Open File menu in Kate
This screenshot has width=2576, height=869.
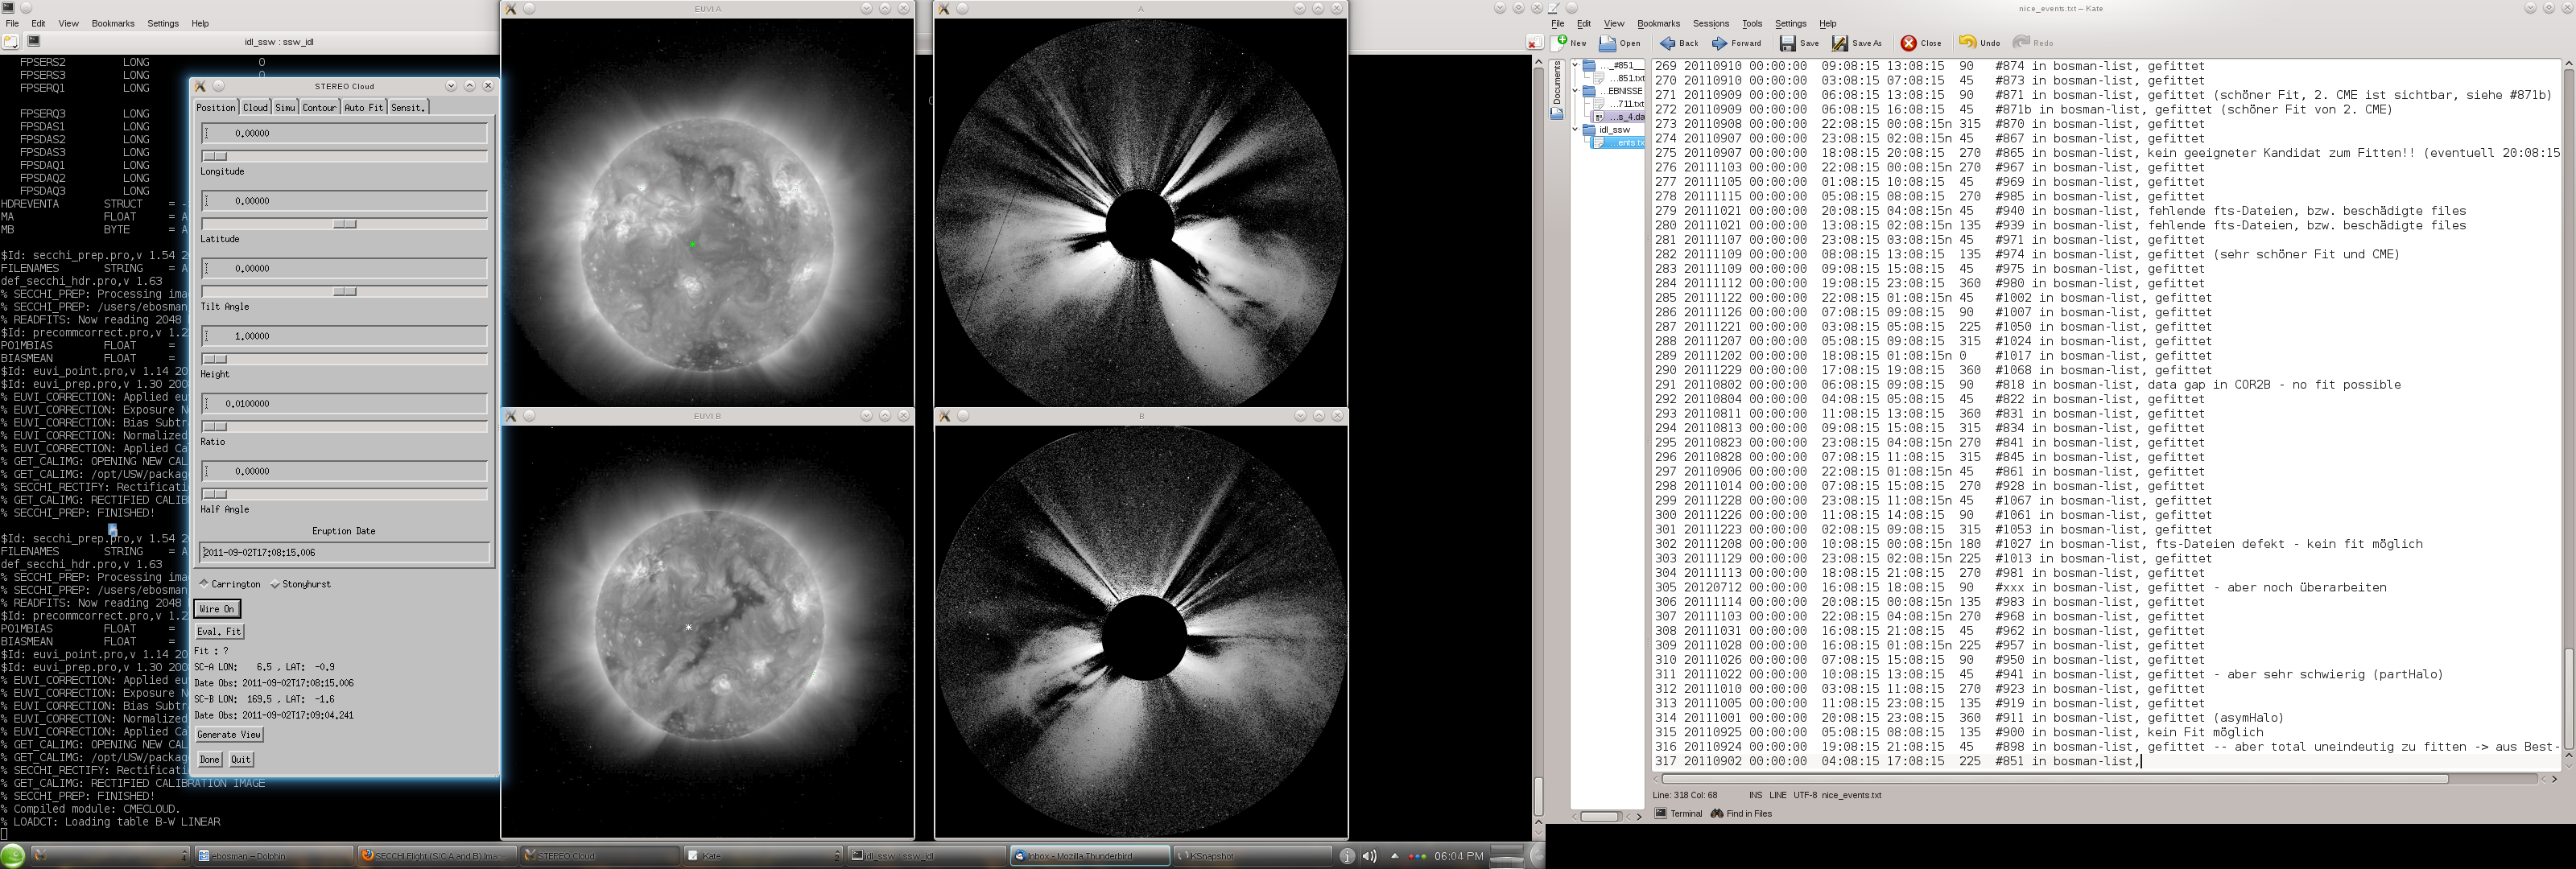(1557, 23)
